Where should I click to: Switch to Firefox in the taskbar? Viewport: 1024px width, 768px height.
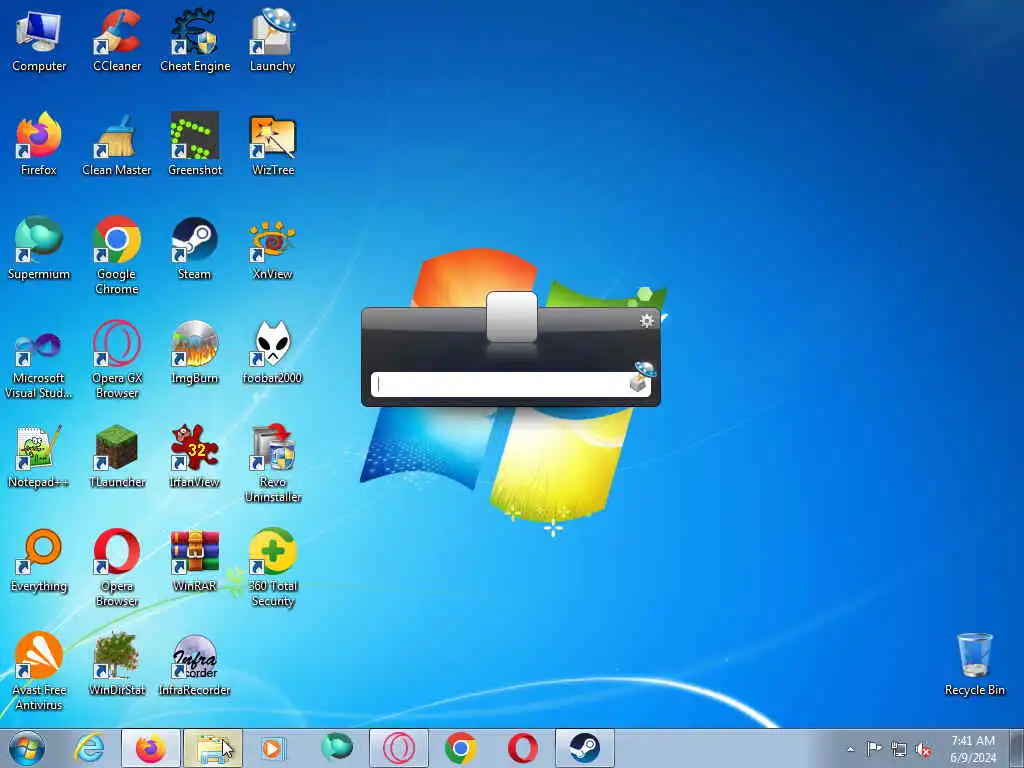pos(151,748)
